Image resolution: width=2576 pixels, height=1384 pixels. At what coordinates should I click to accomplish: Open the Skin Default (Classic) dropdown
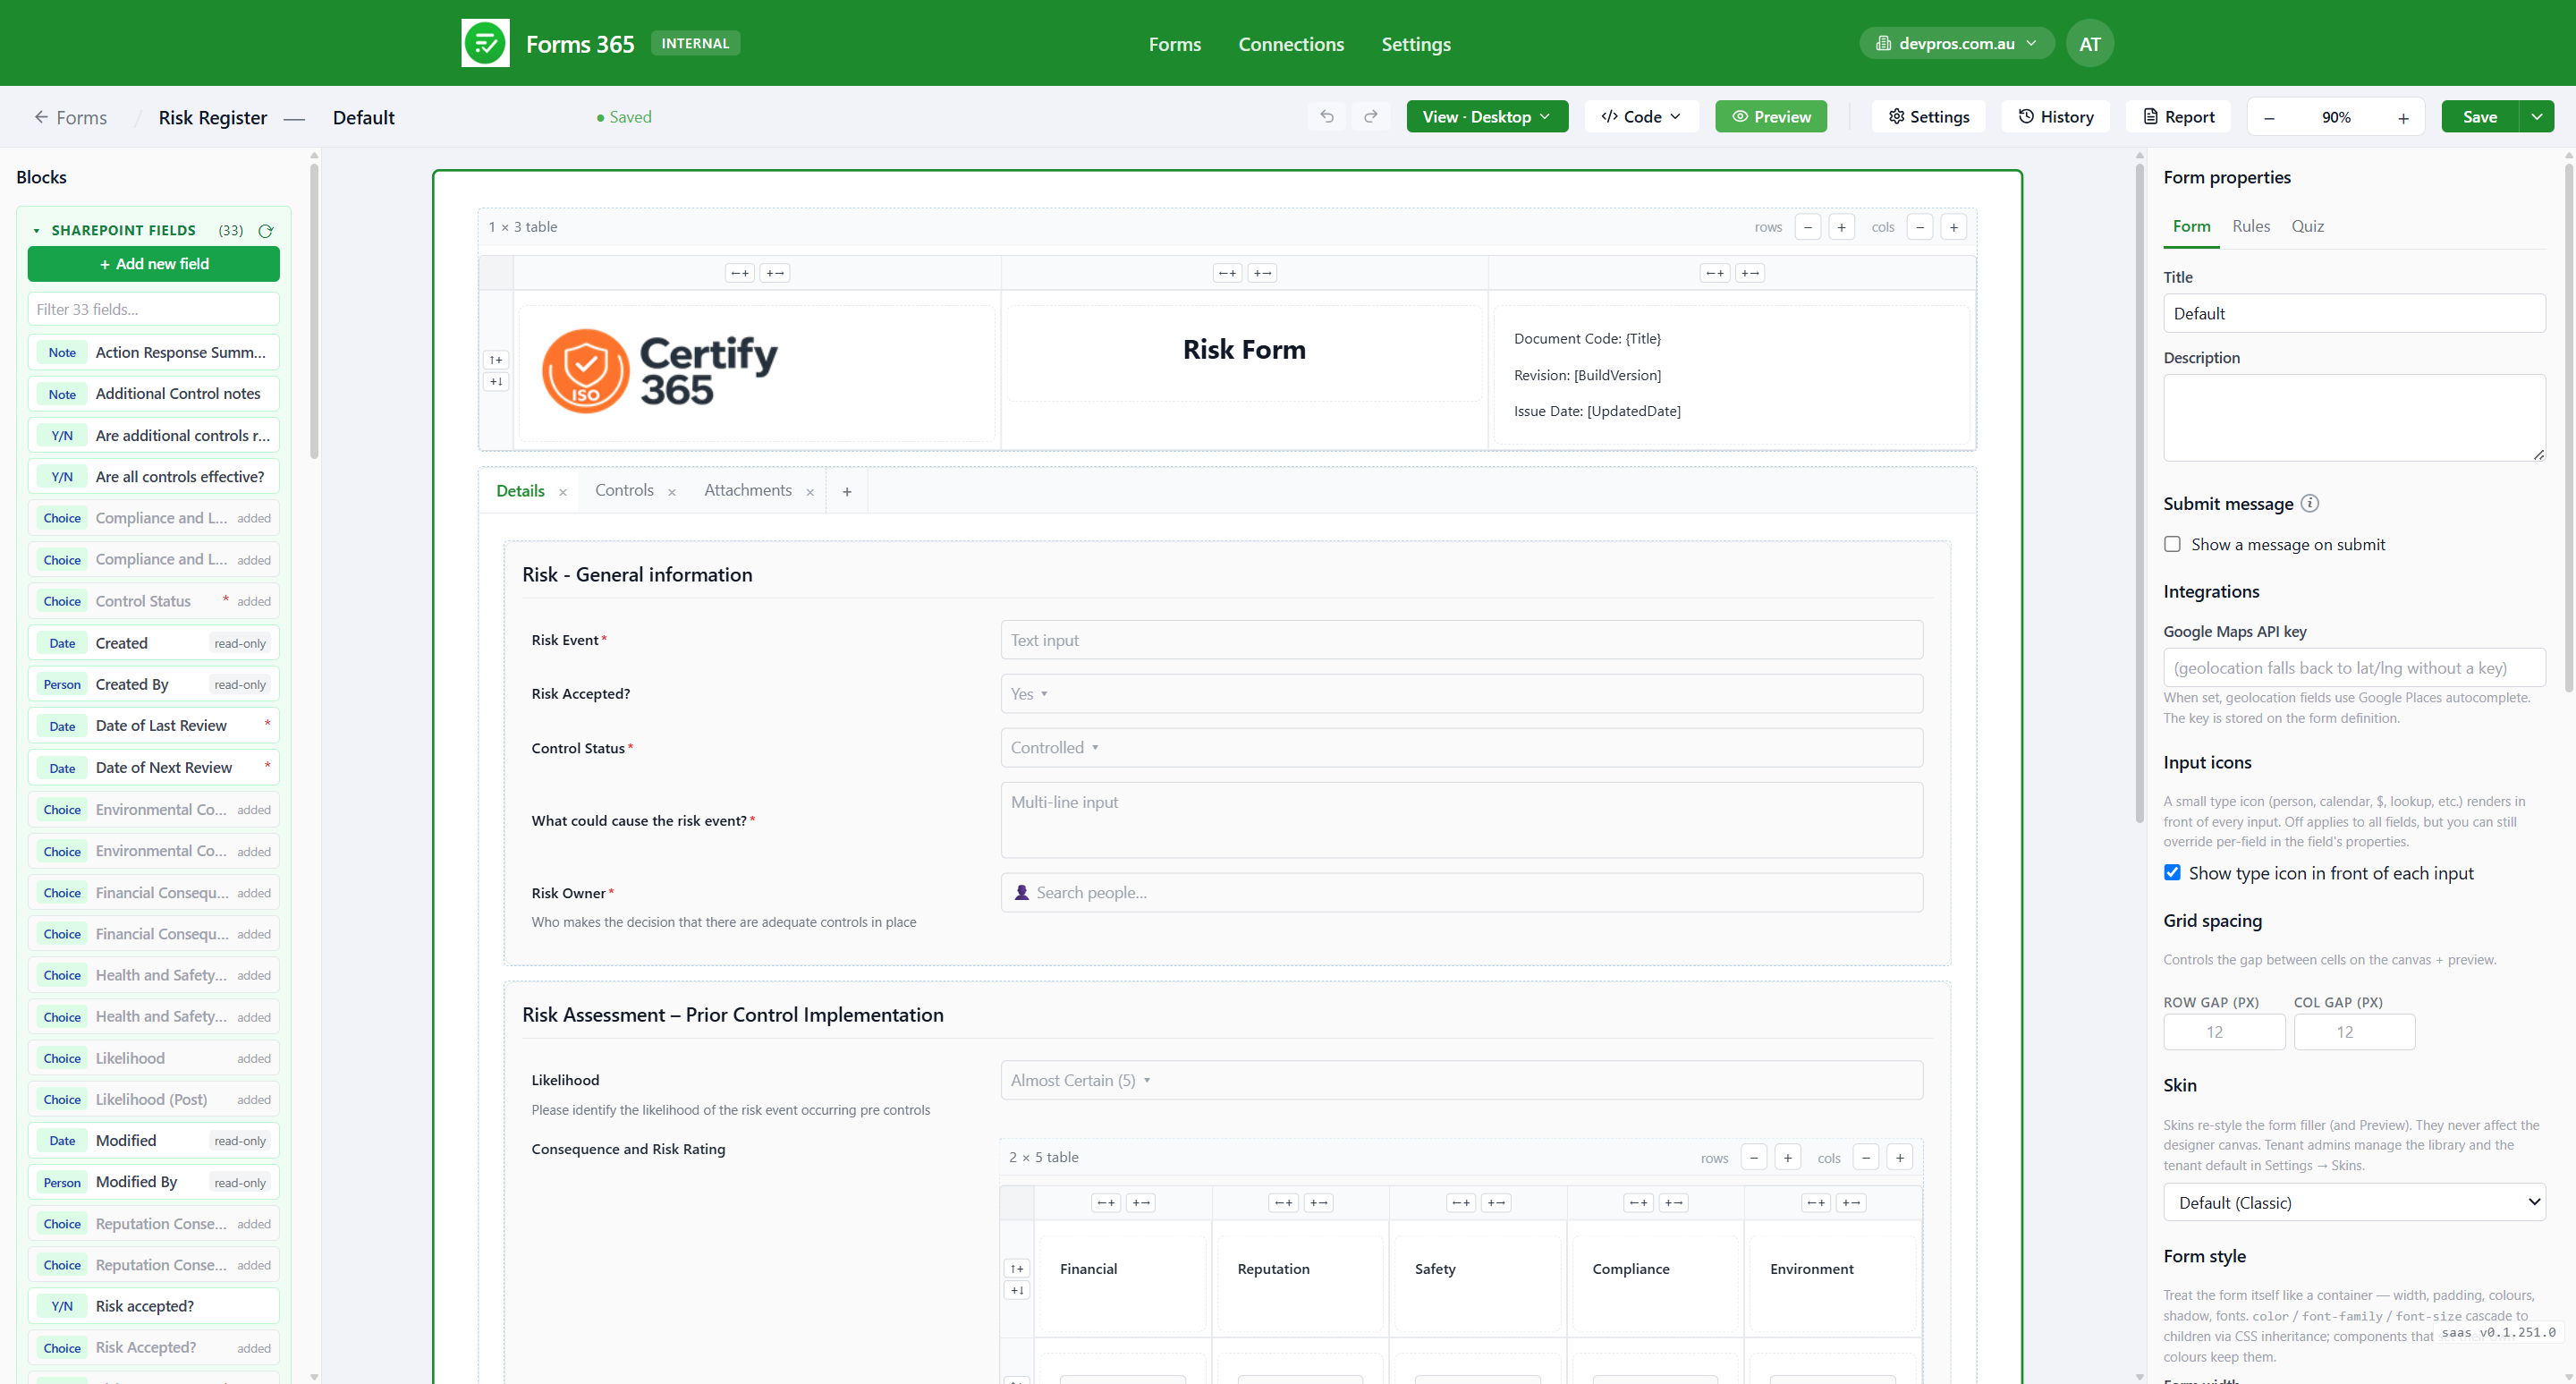click(x=2354, y=1203)
